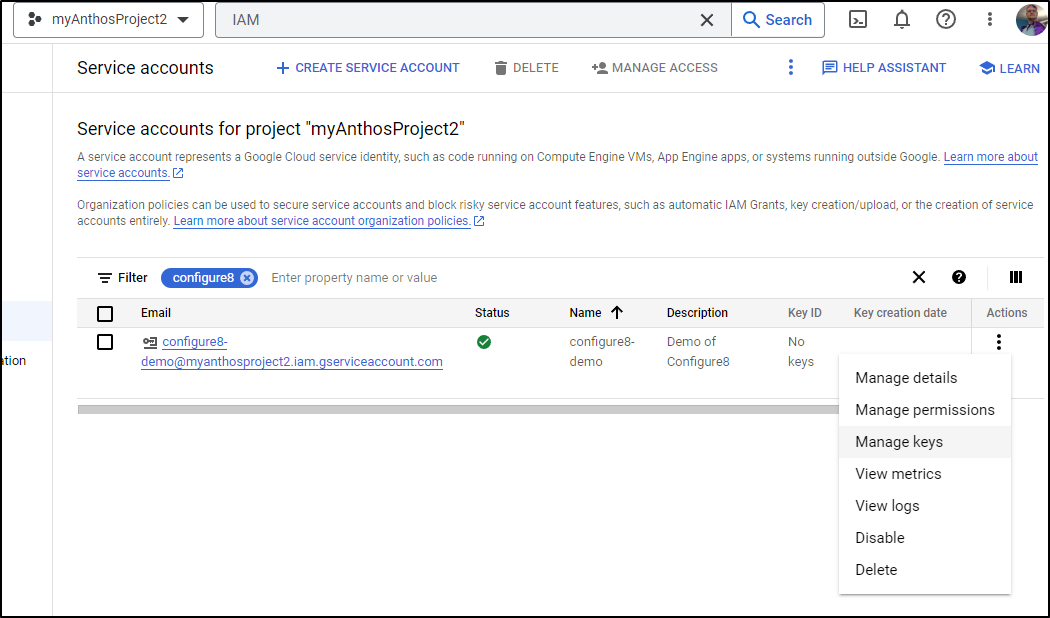Viewport: 1050px width, 618px height.
Task: Click the Description column header
Action: pyautogui.click(x=697, y=313)
